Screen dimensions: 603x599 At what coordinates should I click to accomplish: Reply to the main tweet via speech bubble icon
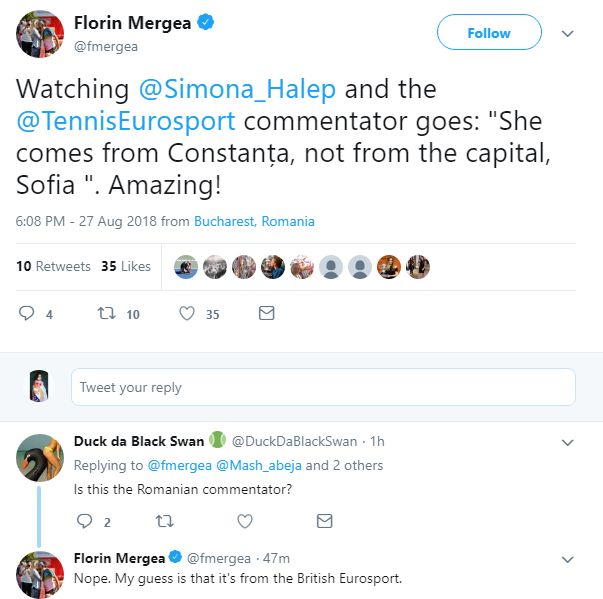pos(27,314)
